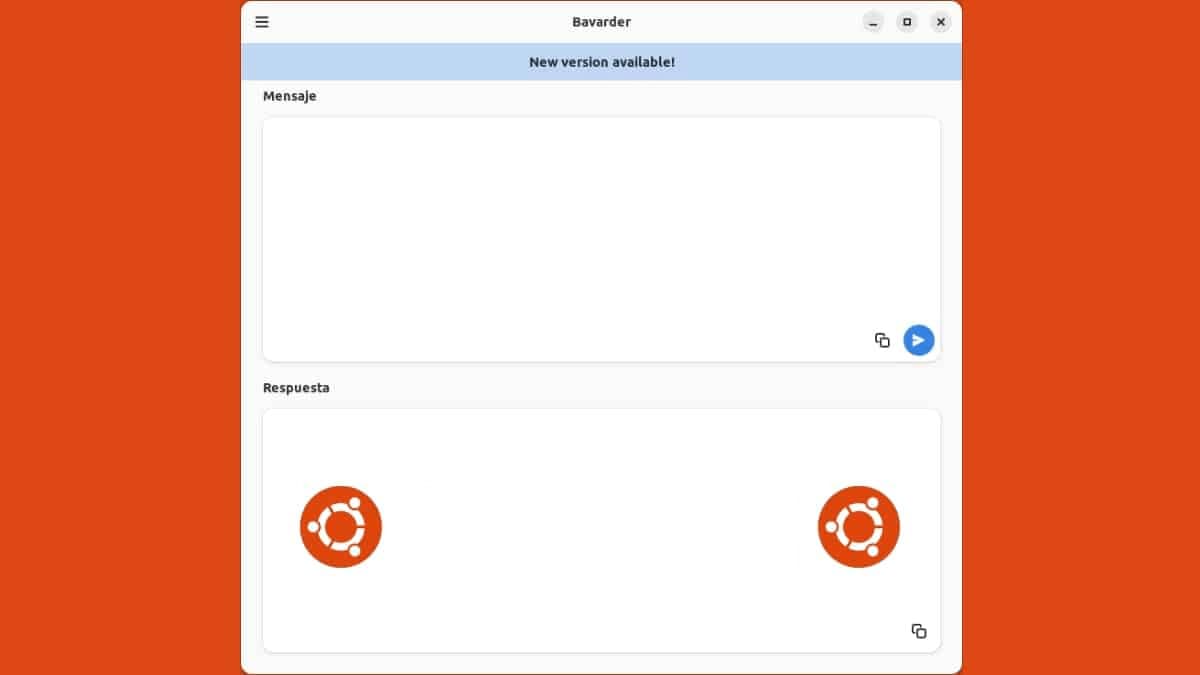Click the Bavarder window title
Image resolution: width=1200 pixels, height=675 pixels.
click(601, 22)
